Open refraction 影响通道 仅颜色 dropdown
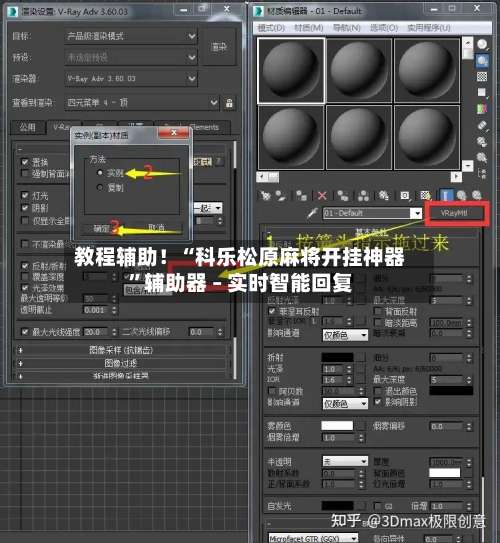The image size is (500, 543). 345,403
